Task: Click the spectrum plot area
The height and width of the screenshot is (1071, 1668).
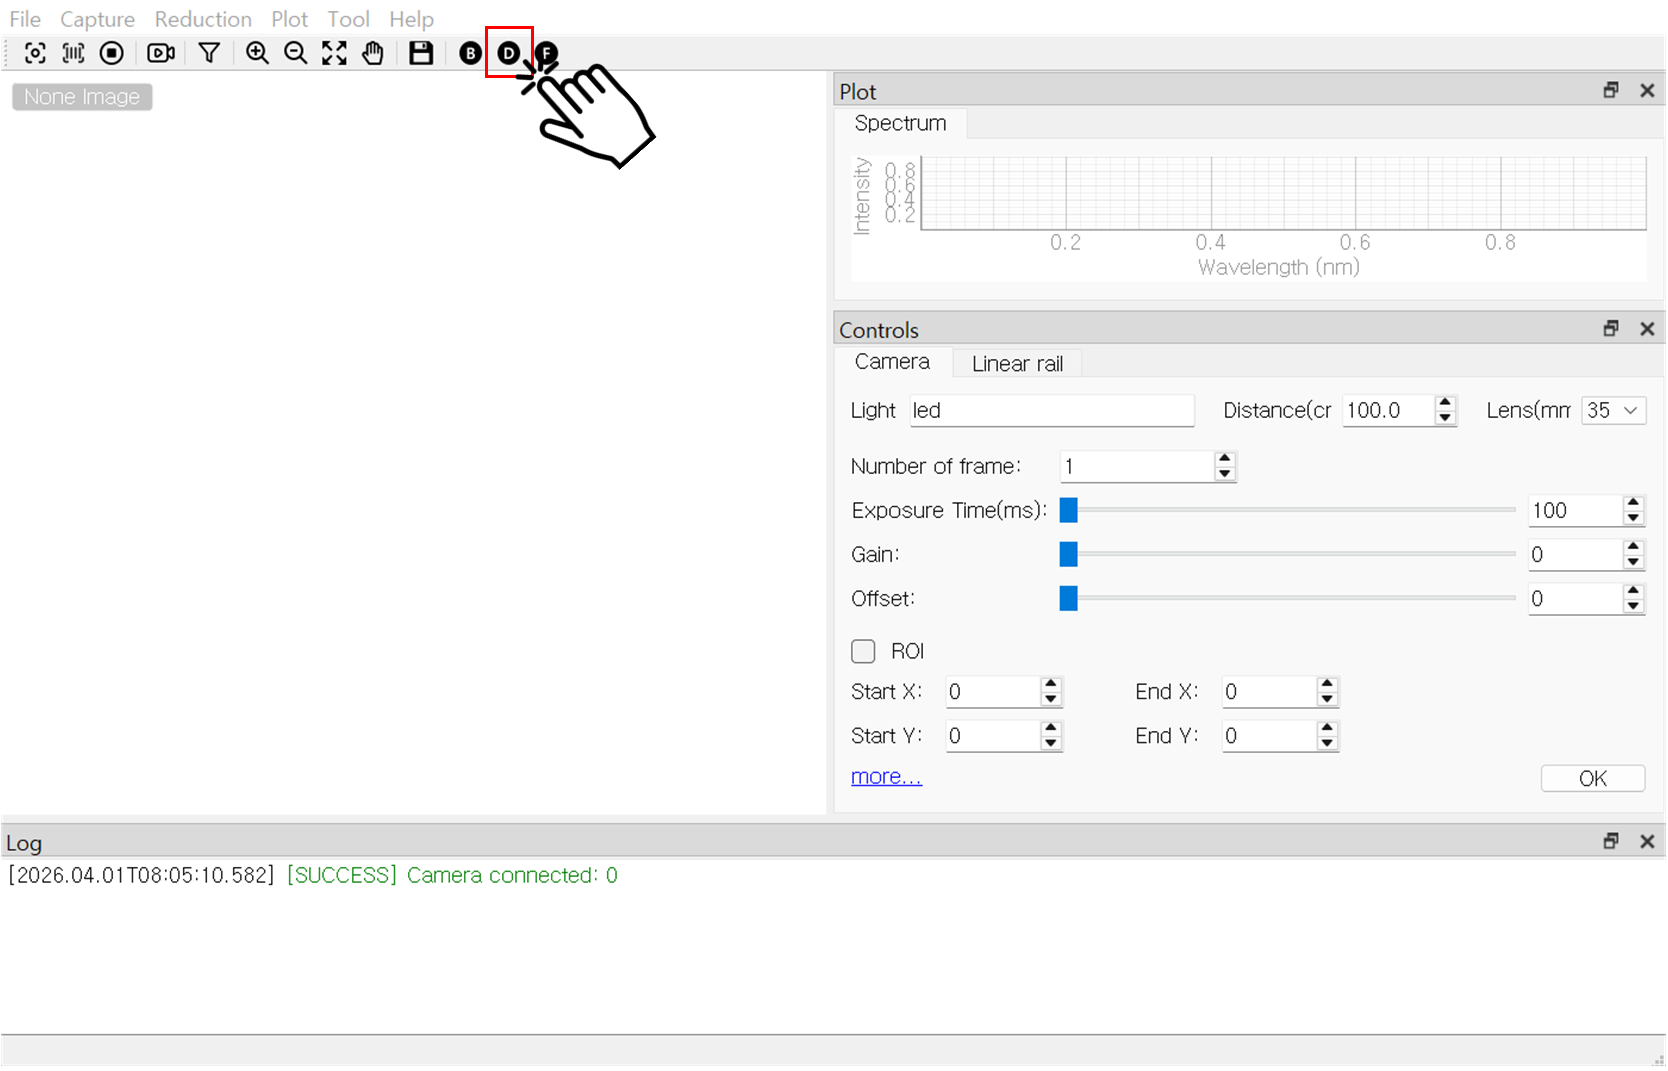Action: (1283, 193)
